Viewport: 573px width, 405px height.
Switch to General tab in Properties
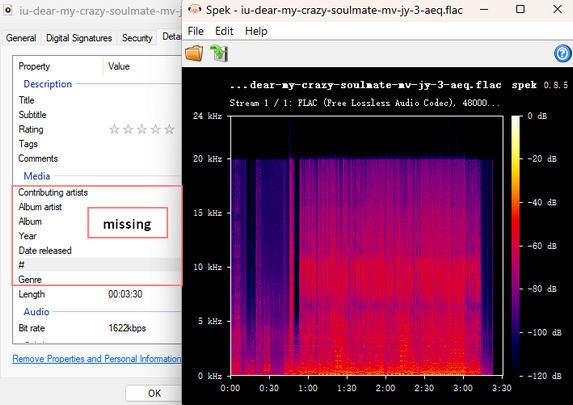21,38
